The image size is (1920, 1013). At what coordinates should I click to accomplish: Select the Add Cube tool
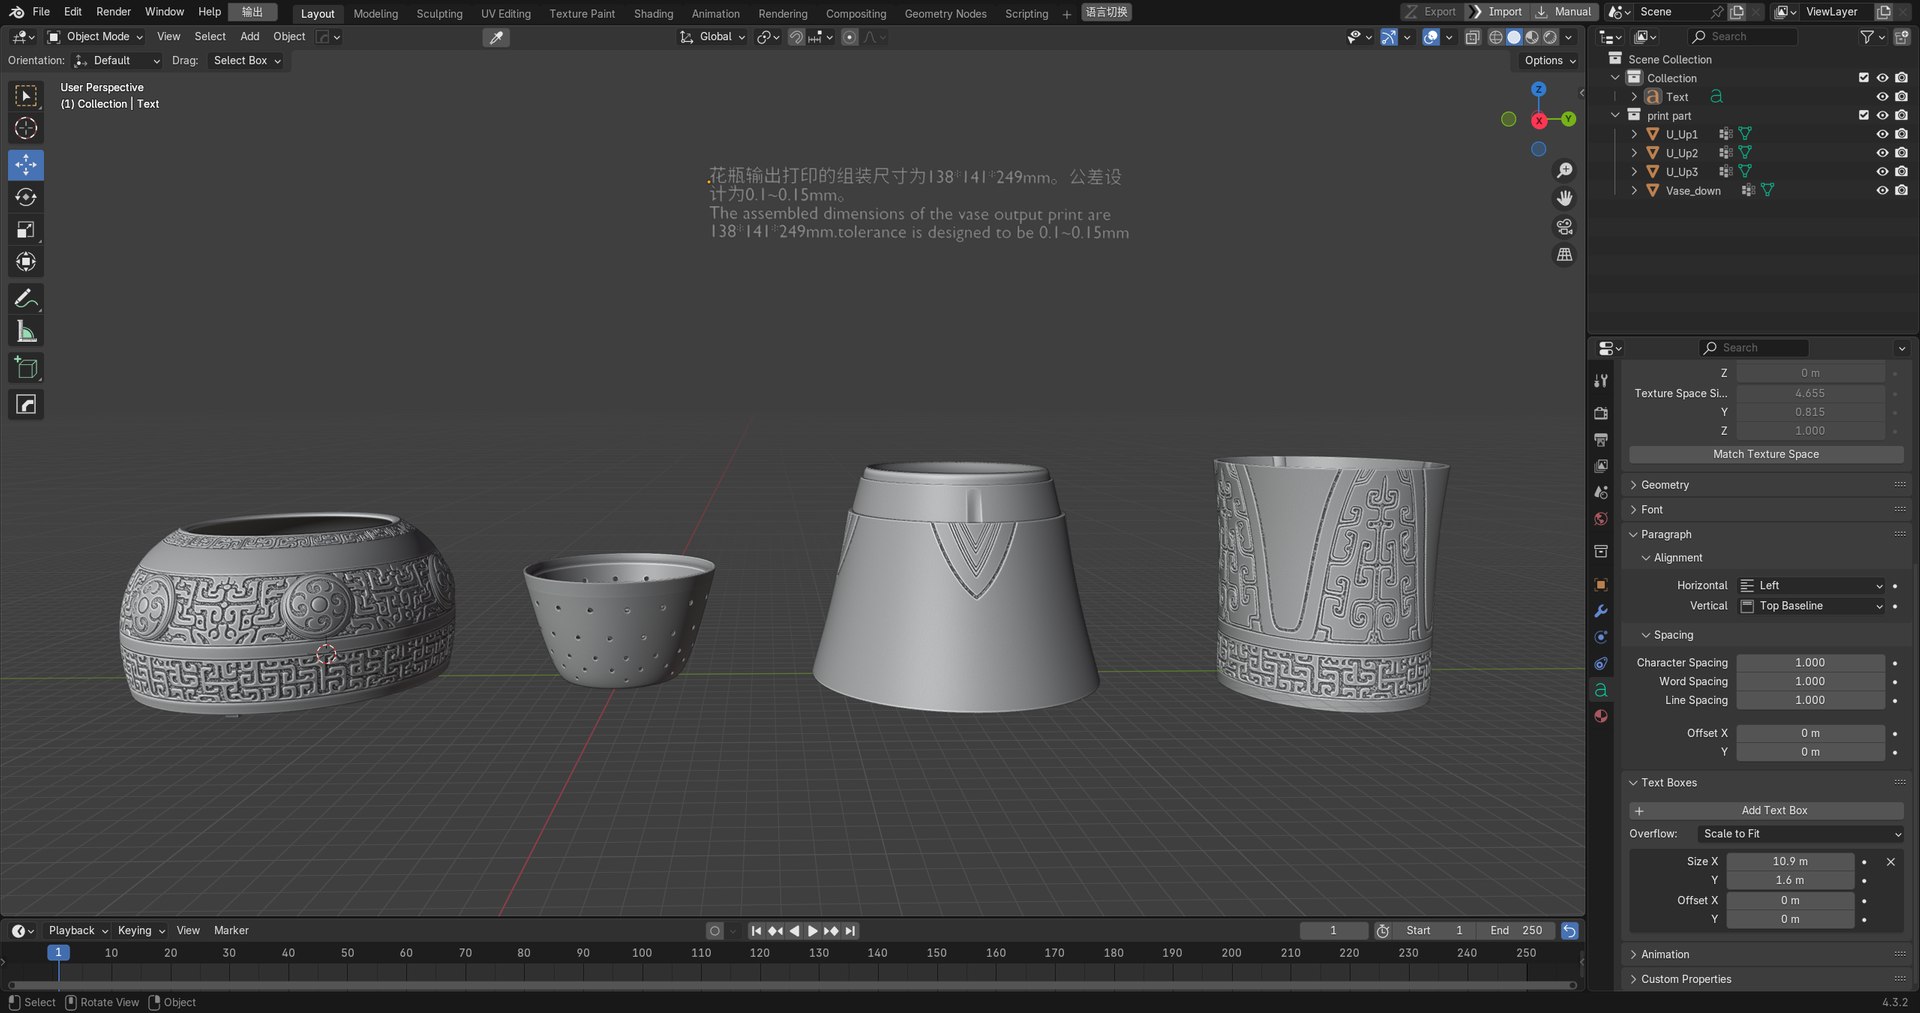coord(26,368)
